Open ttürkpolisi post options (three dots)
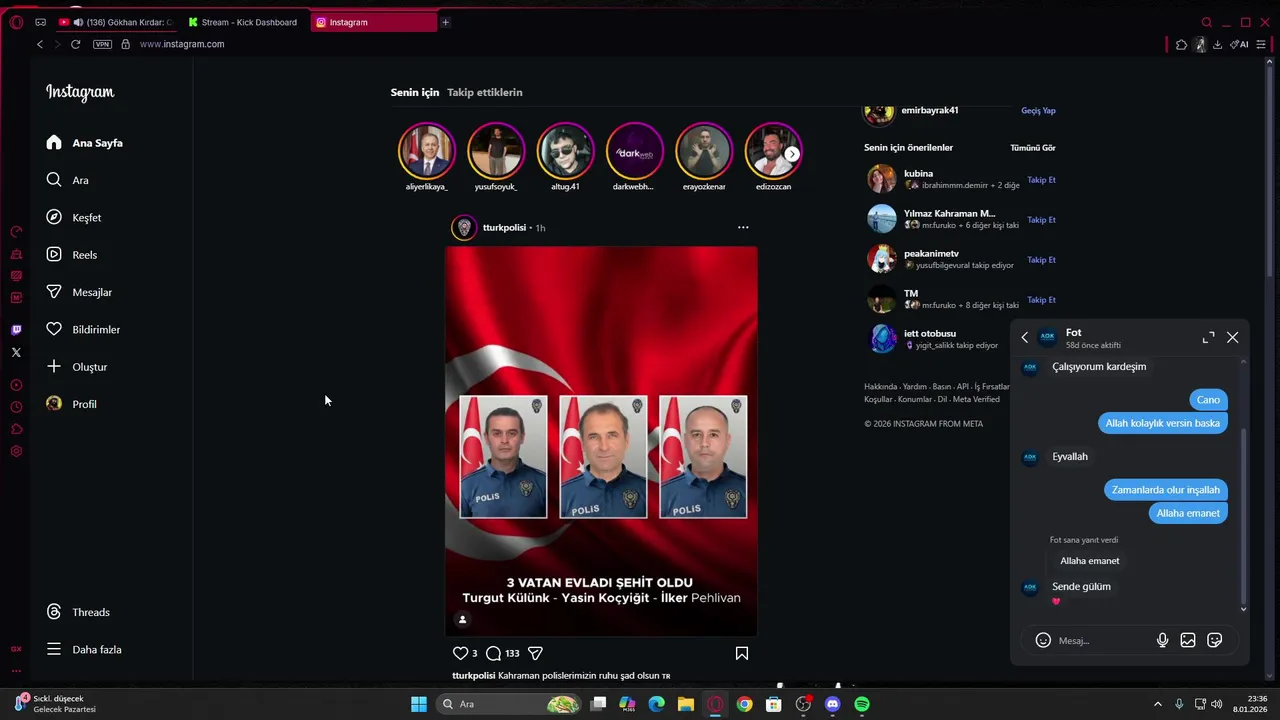1280x720 pixels. [x=743, y=227]
